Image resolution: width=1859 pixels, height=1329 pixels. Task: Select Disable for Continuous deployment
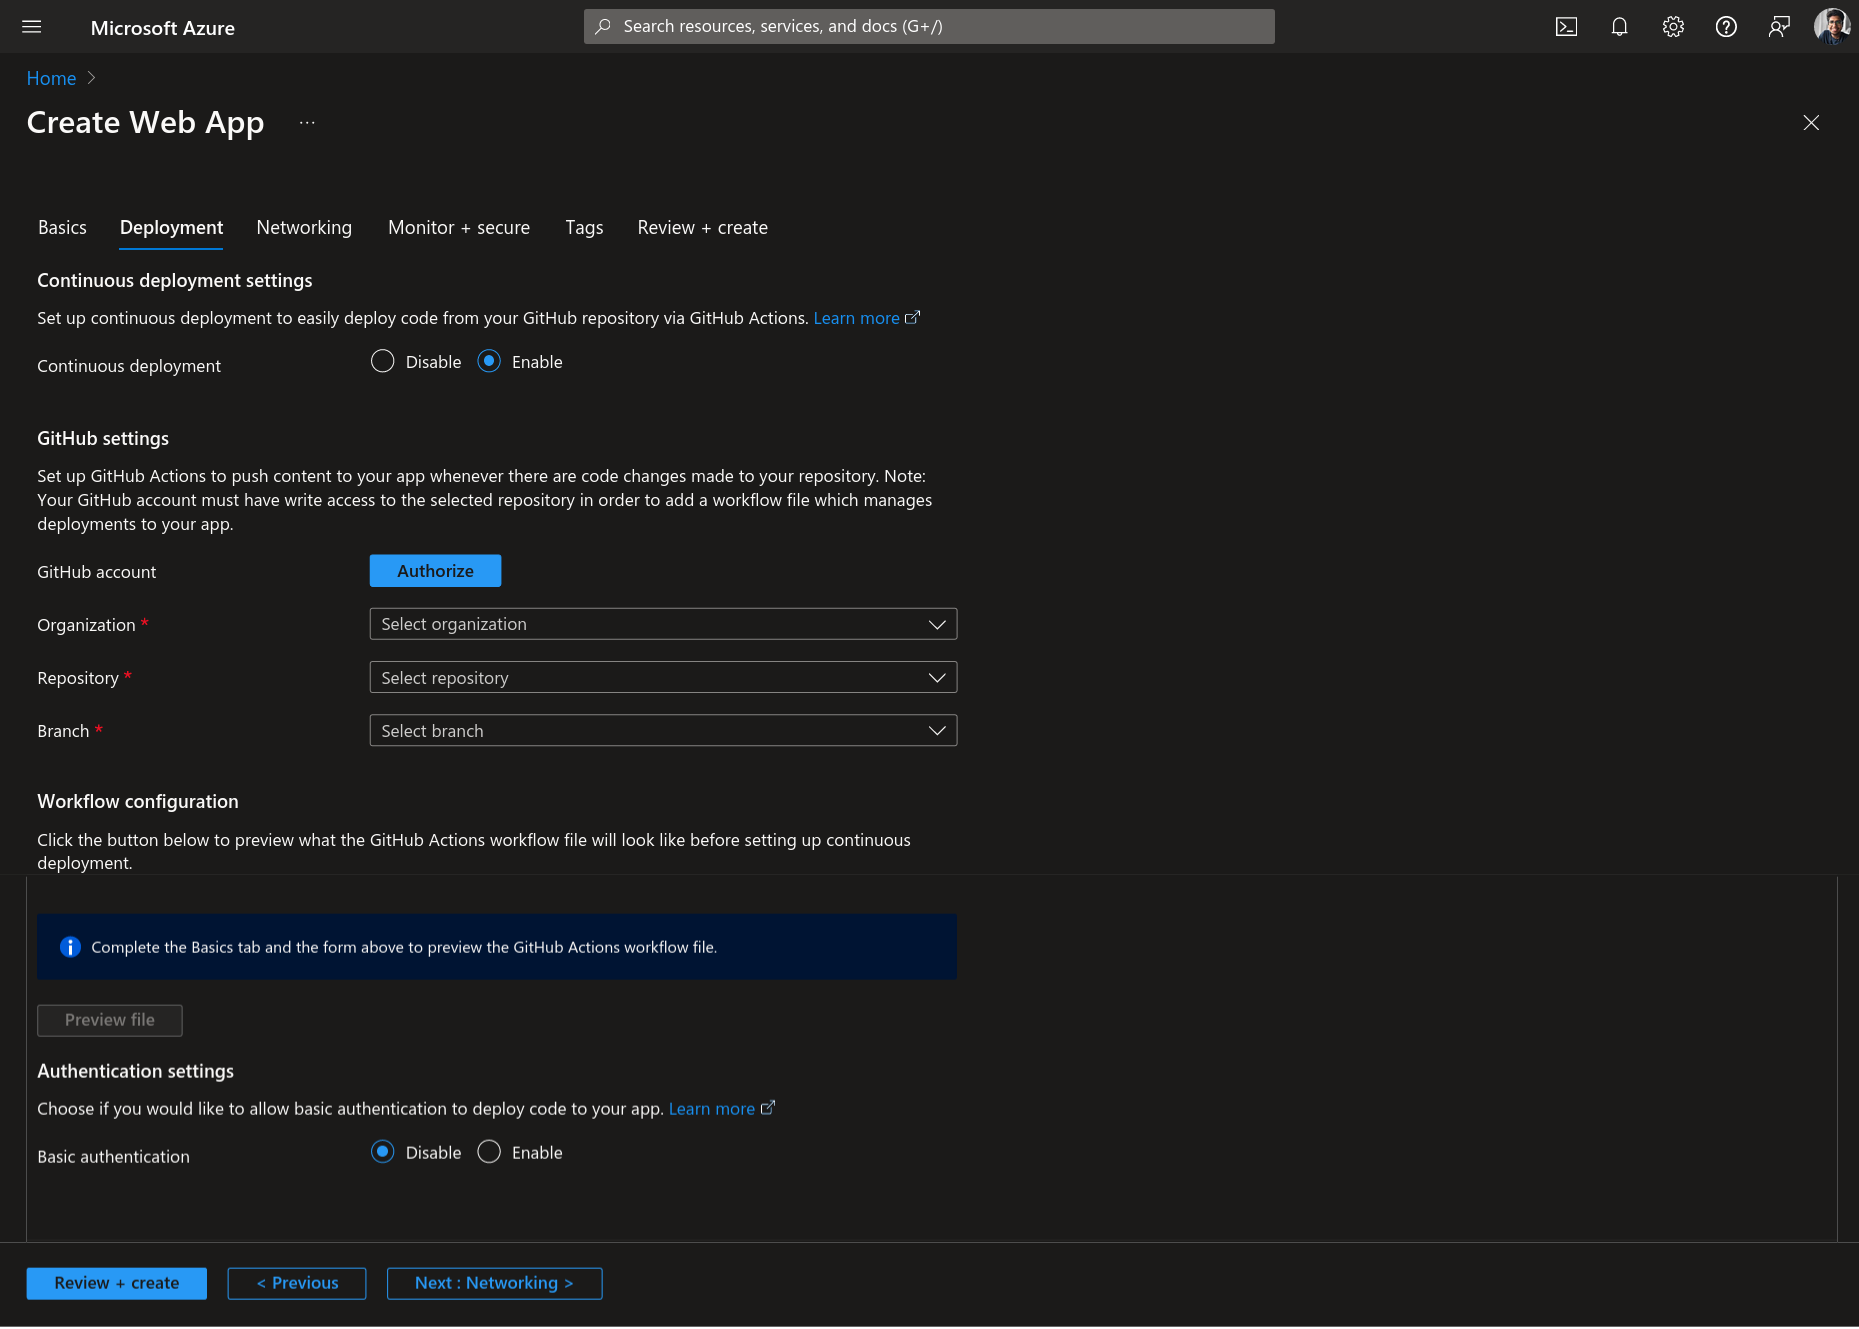383,362
